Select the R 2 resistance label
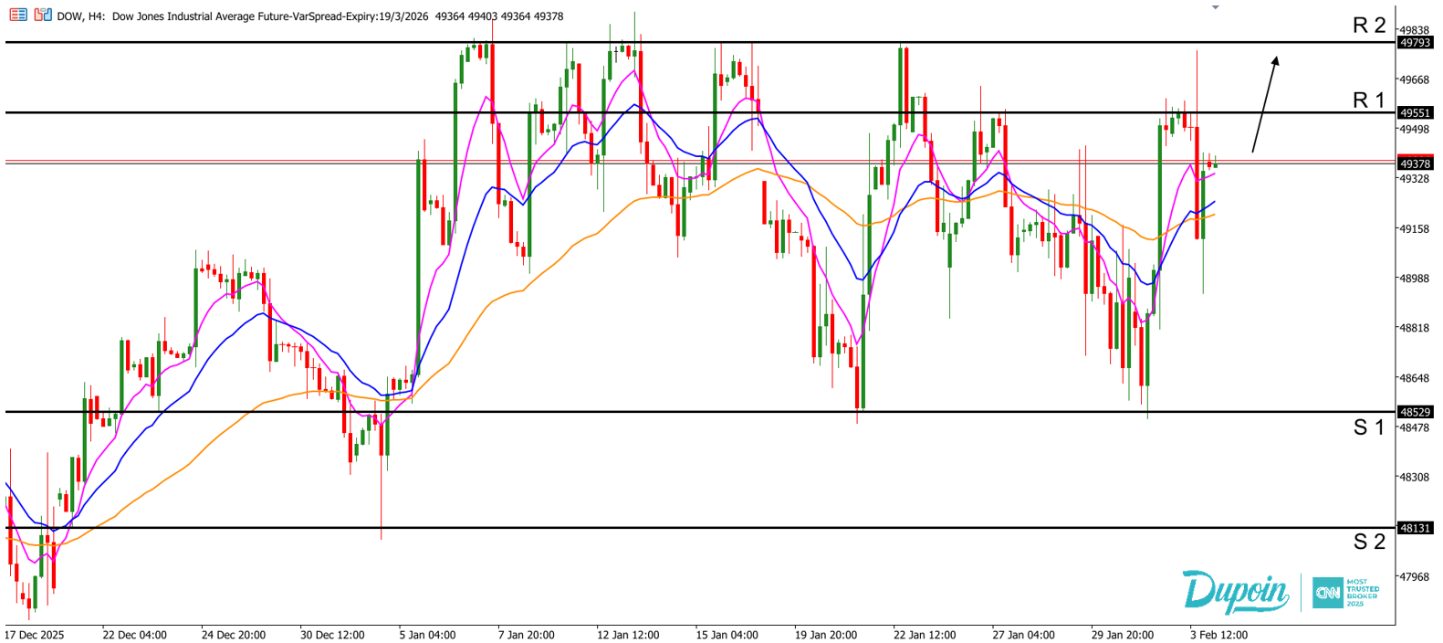1443x643 pixels. click(x=1369, y=26)
